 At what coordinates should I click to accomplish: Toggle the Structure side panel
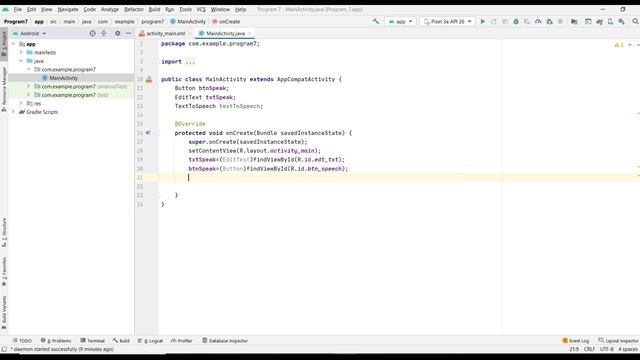[4, 233]
